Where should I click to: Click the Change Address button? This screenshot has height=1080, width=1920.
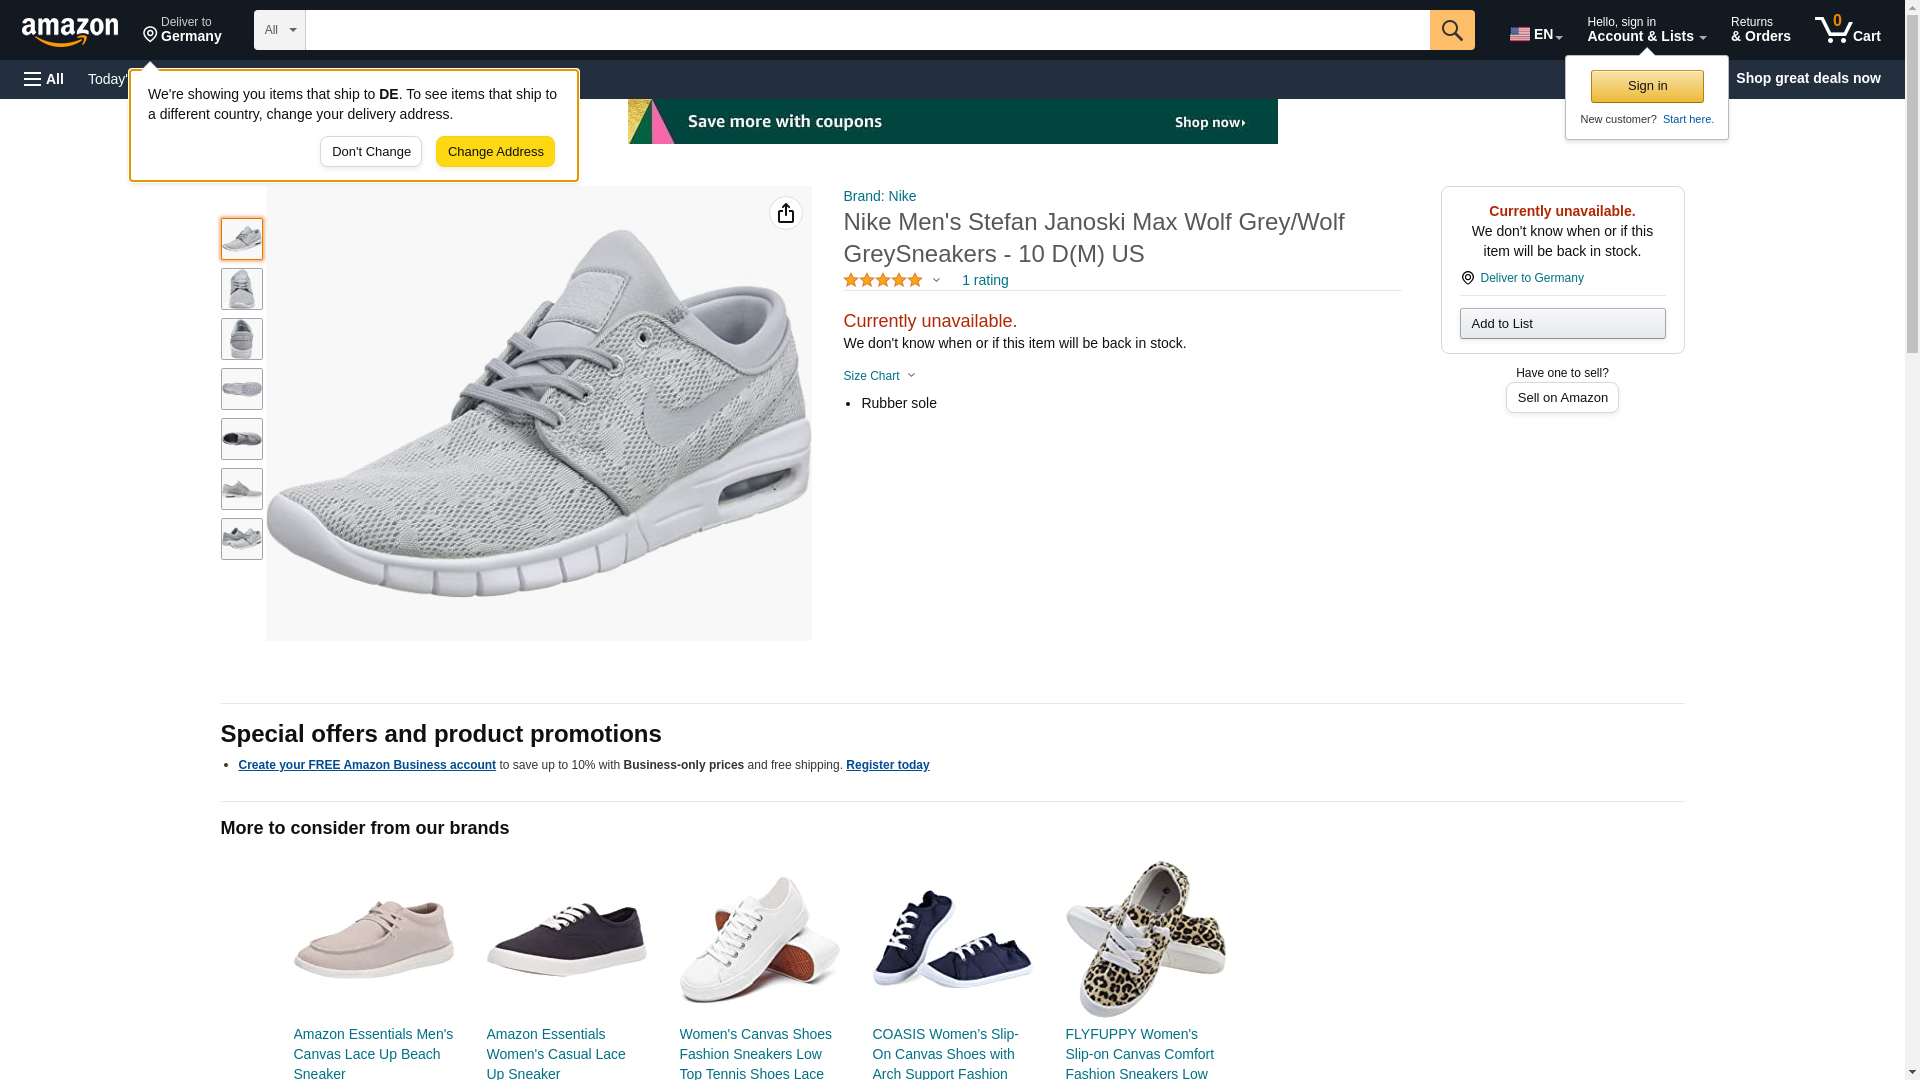pyautogui.click(x=495, y=152)
